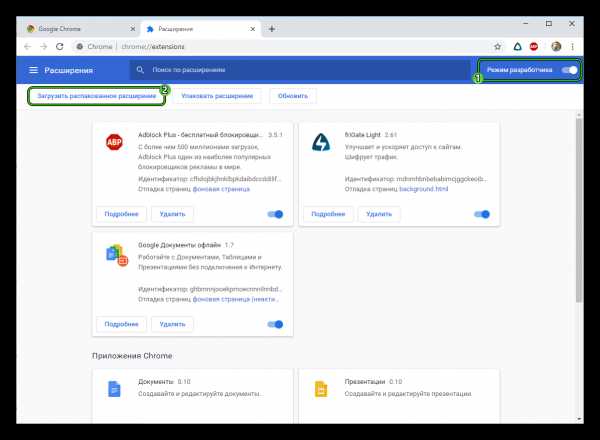Click the Google Docs Offline icon

[x=117, y=255]
